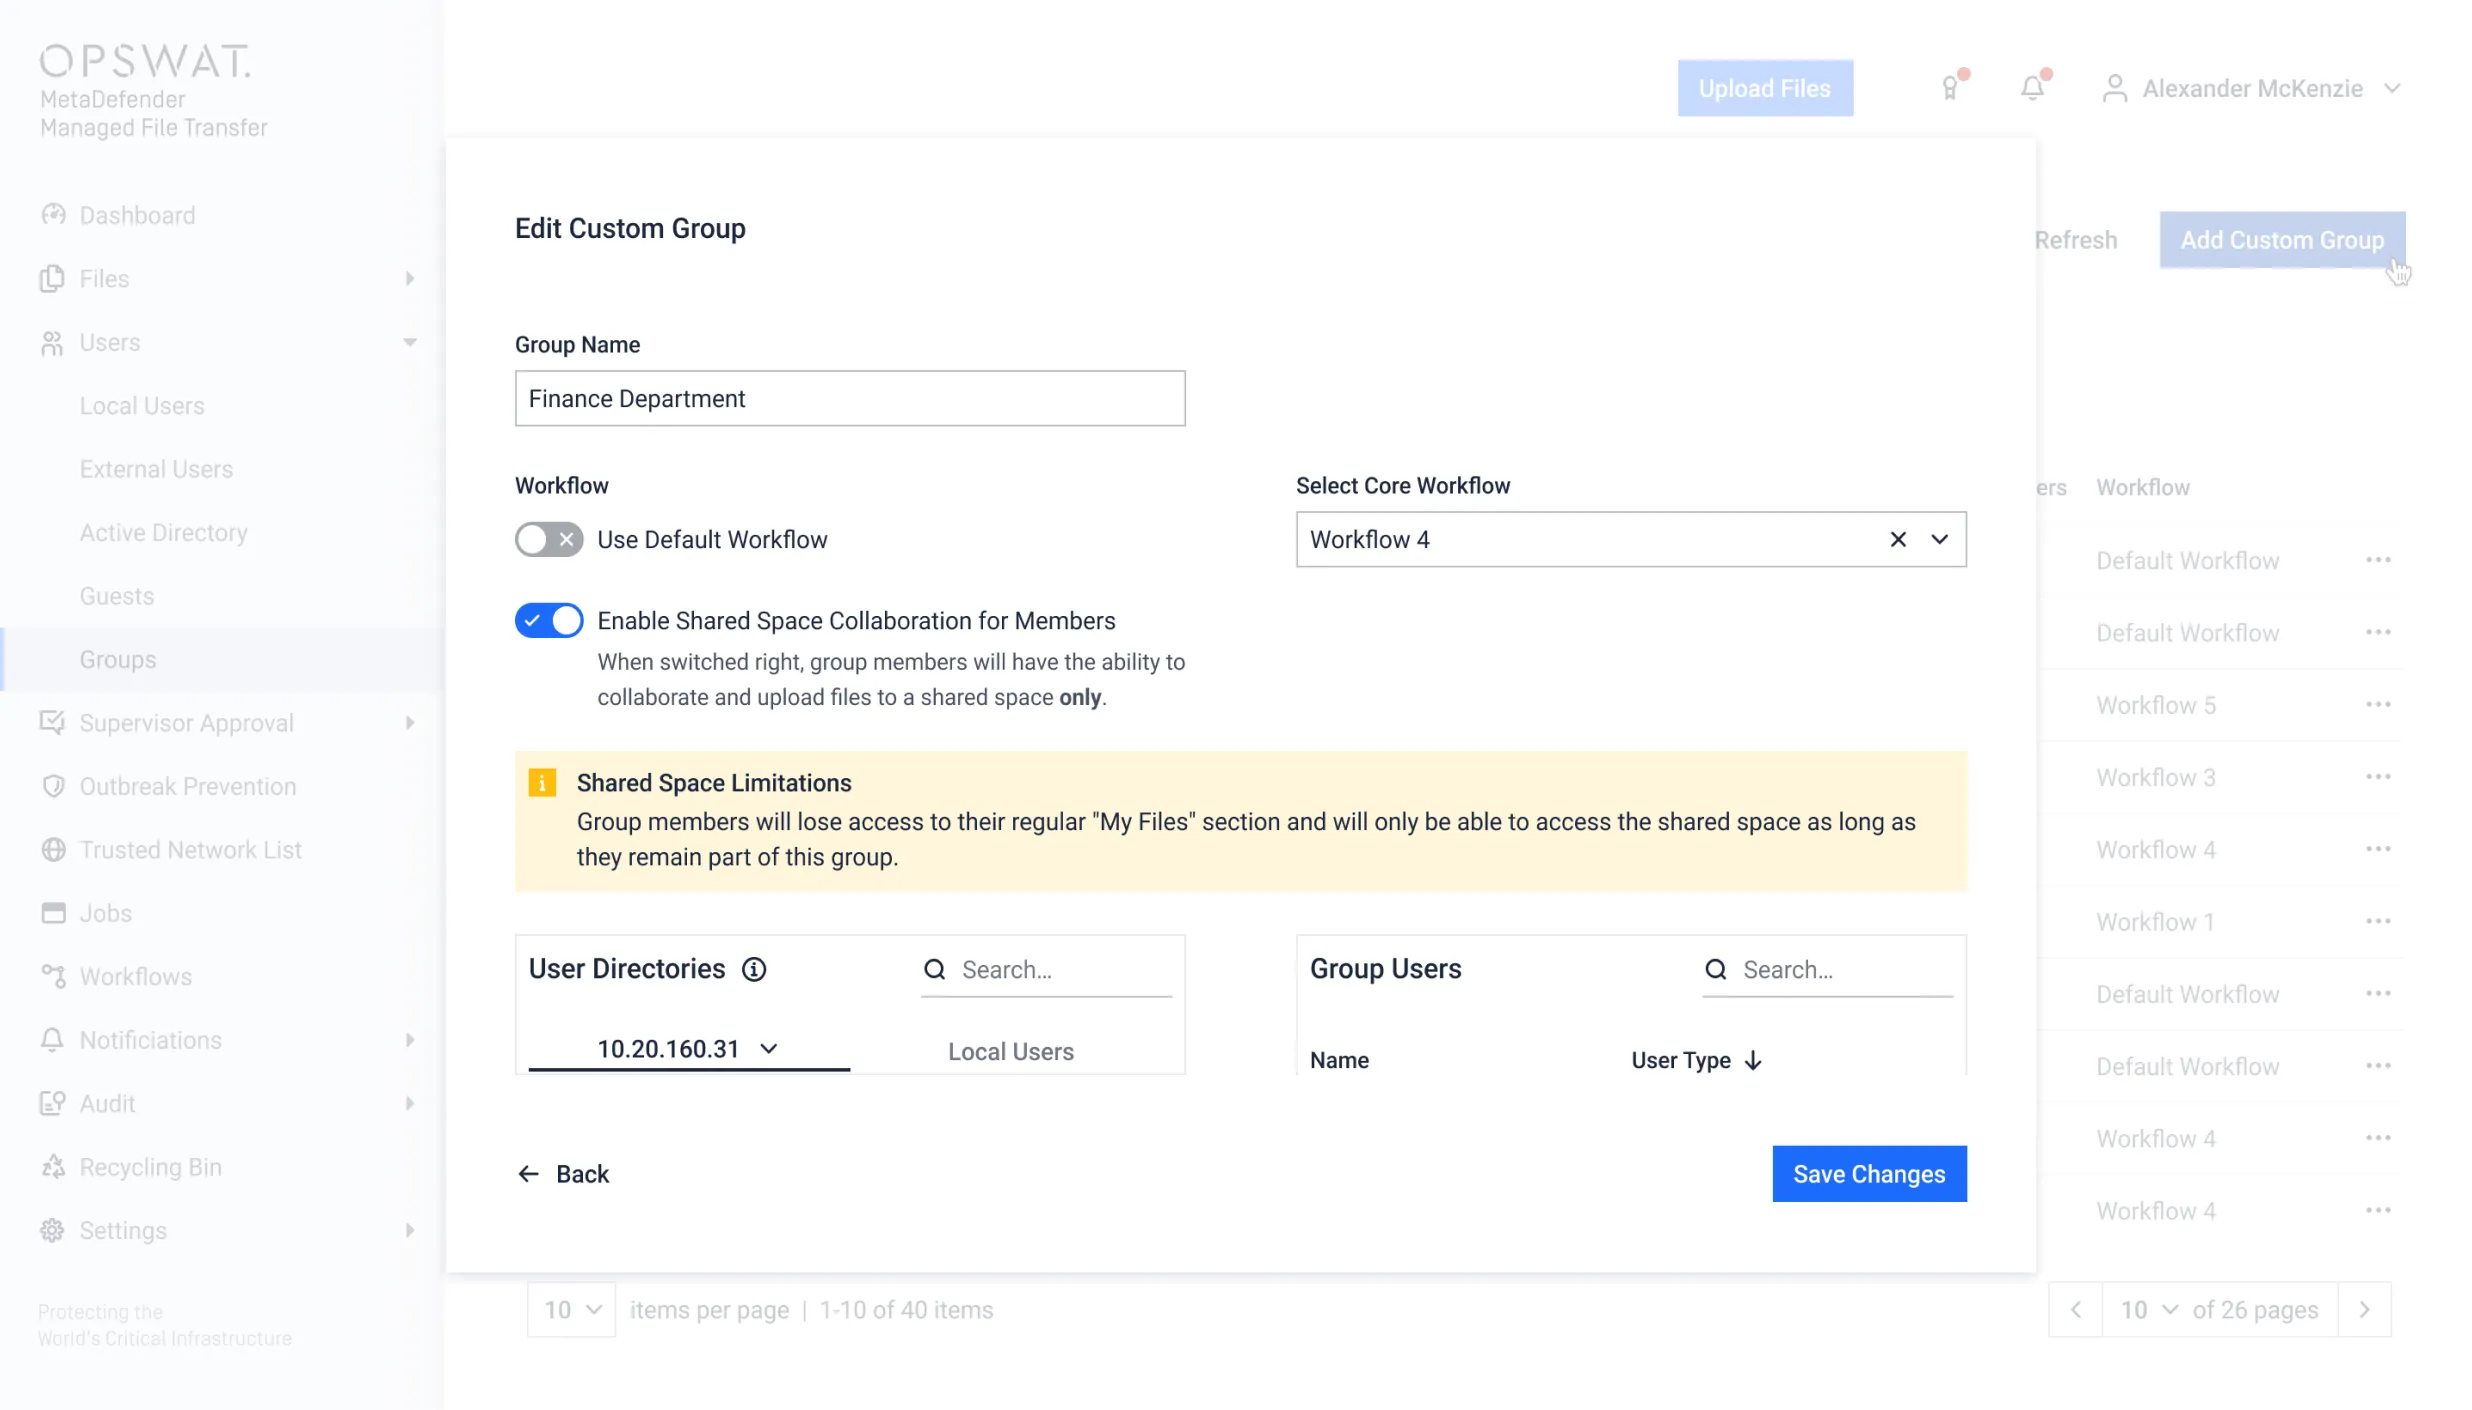Expand the 10.20.160.31 directory dropdown
The height and width of the screenshot is (1410, 2472).
(x=768, y=1048)
